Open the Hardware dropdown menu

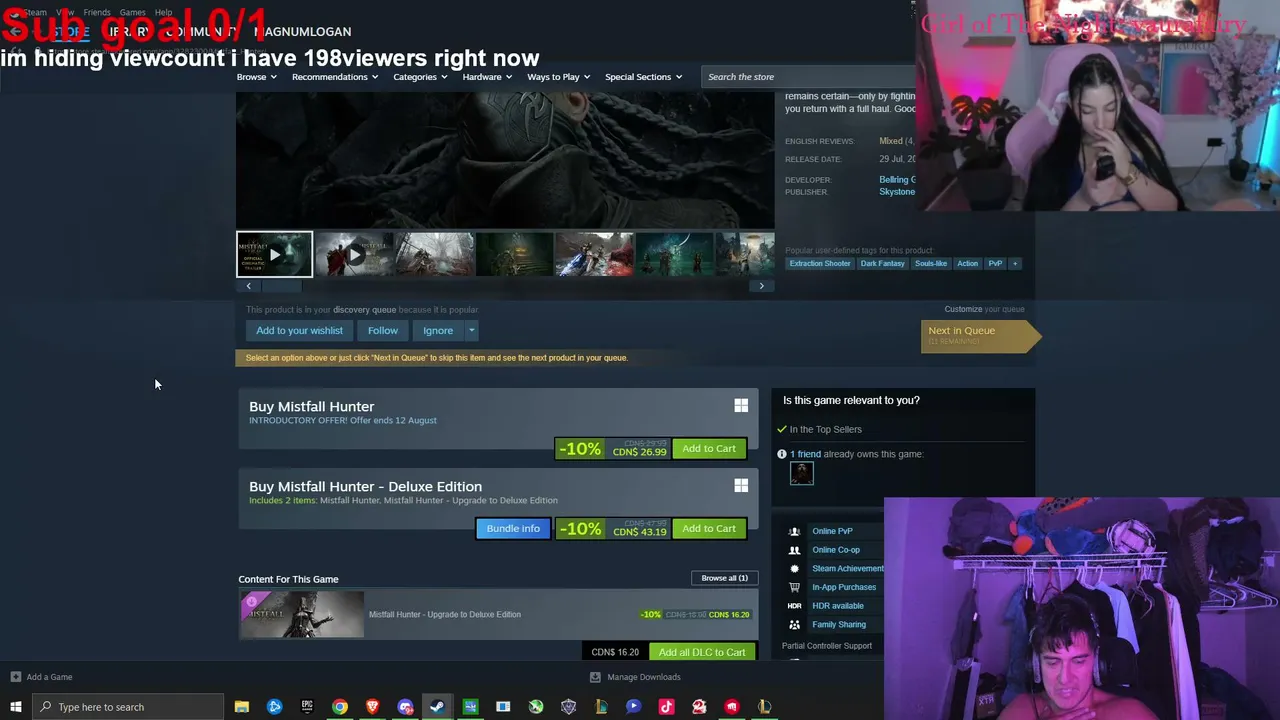[x=487, y=77]
